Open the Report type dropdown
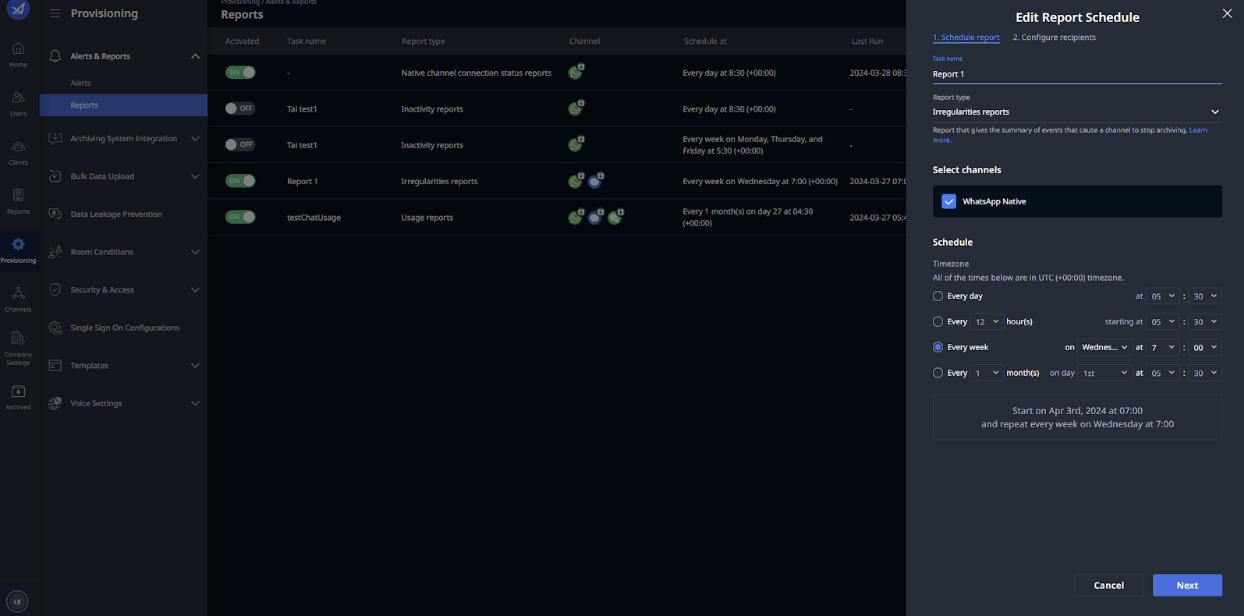 coord(1077,112)
